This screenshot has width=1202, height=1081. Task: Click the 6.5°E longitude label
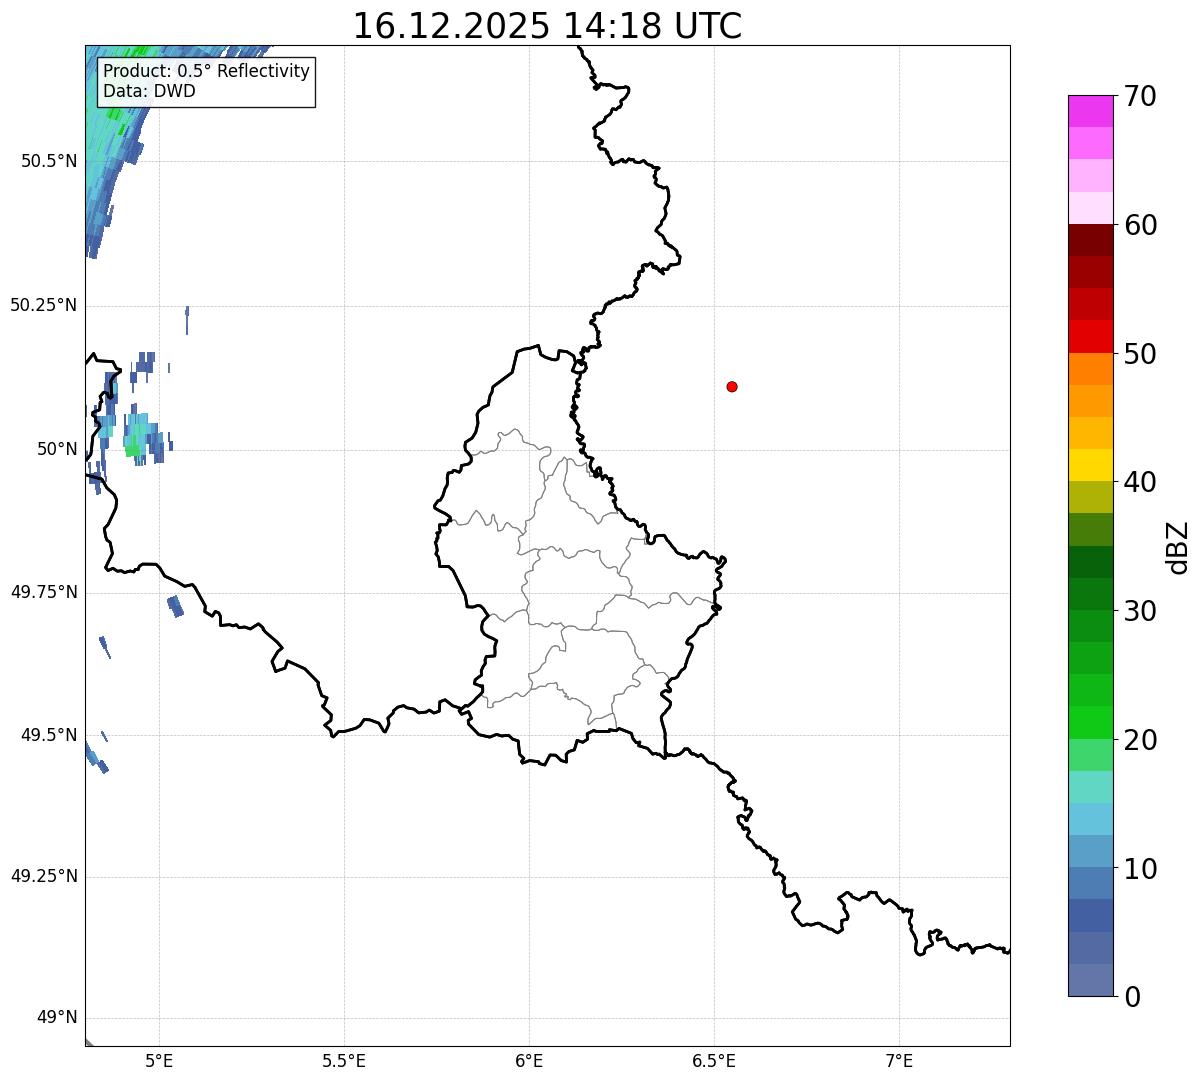coord(714,1060)
